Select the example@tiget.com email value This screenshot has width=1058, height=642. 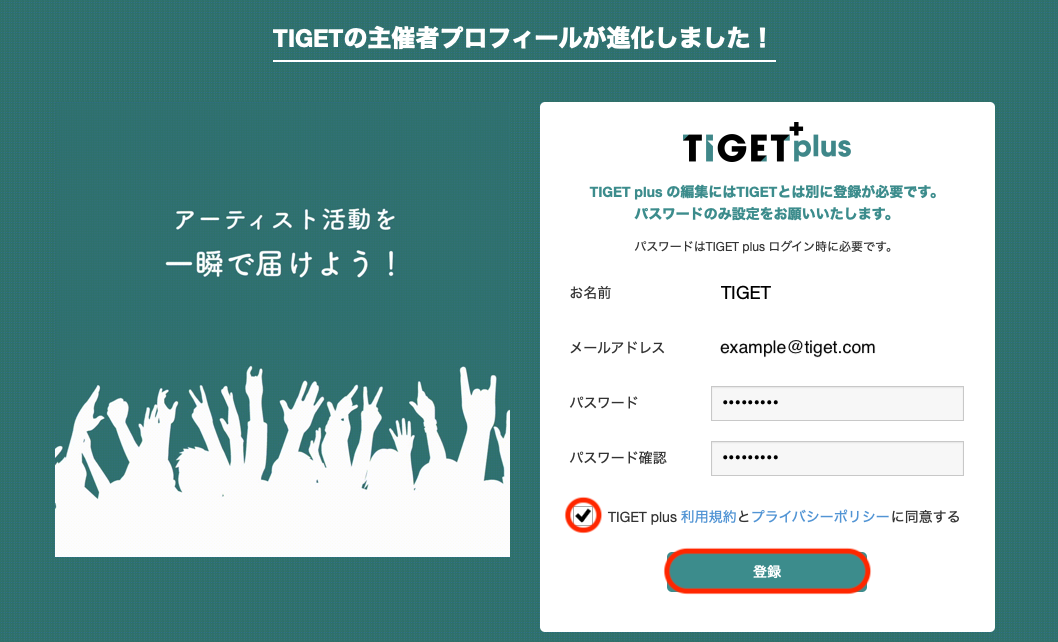coord(798,348)
